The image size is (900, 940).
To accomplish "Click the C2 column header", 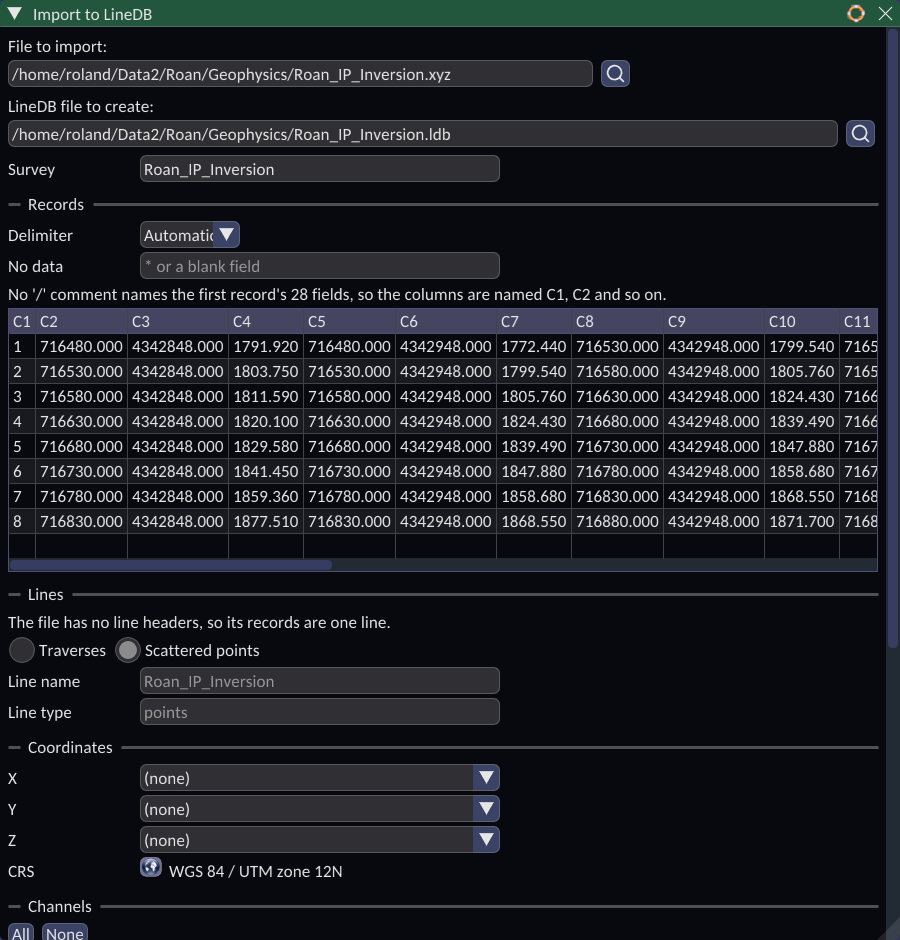I will (x=82, y=321).
